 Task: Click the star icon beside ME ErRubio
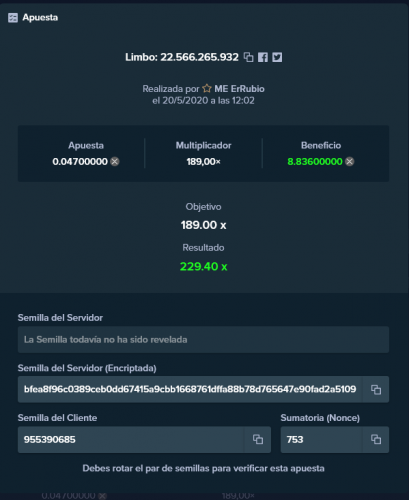coord(207,88)
